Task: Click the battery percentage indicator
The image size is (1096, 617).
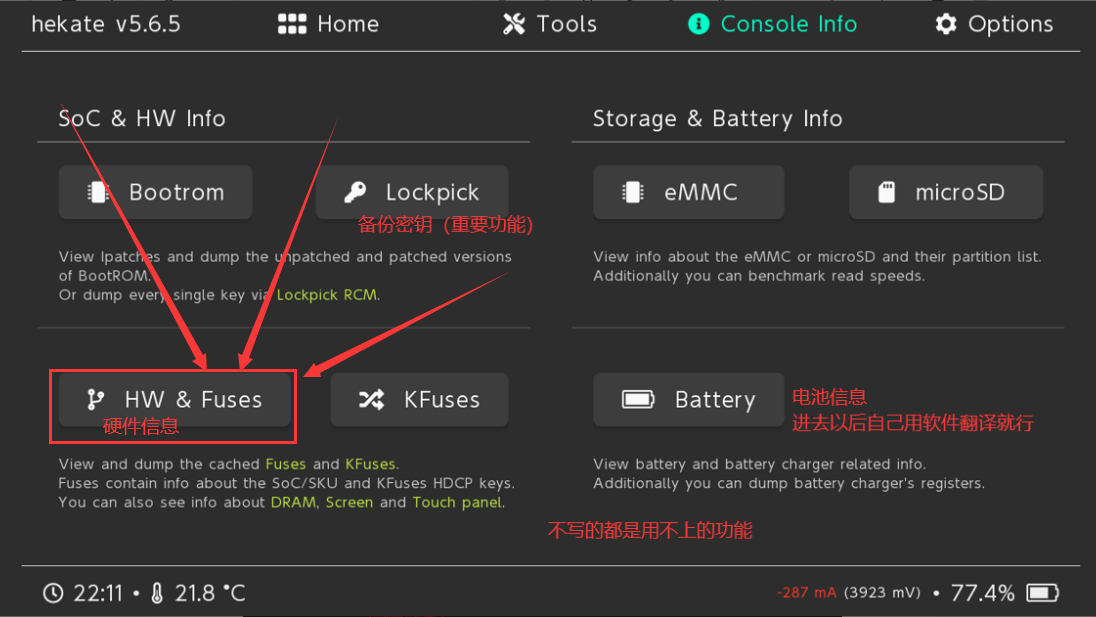Action: pos(982,593)
